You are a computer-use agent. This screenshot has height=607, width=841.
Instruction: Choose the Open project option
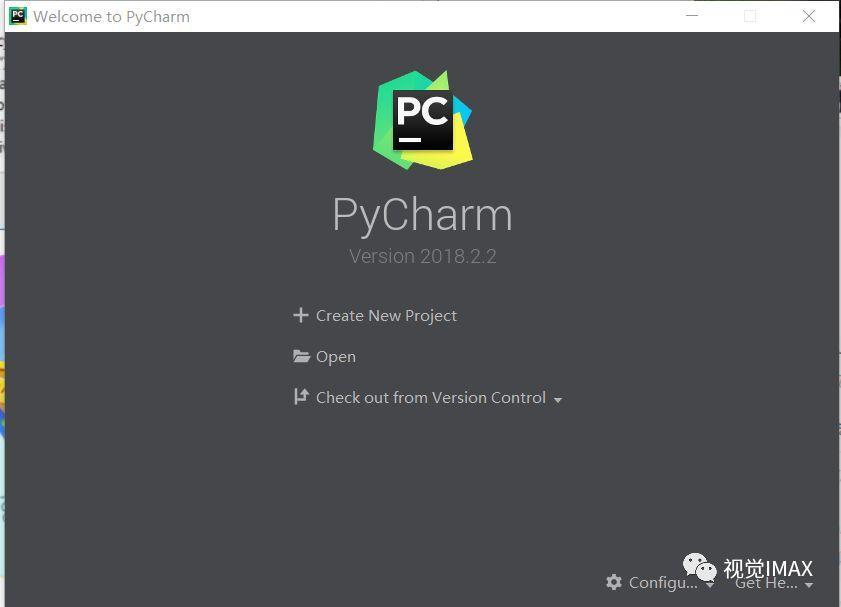[x=336, y=357]
